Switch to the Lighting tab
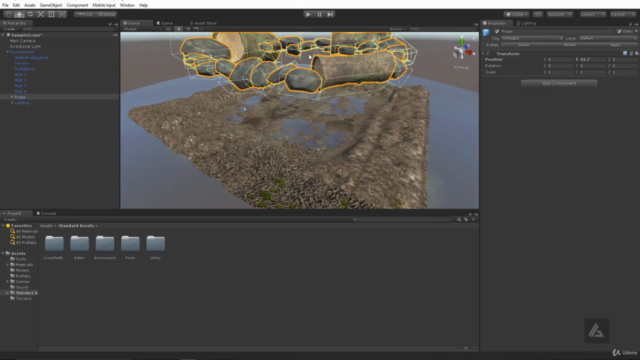 click(x=526, y=23)
